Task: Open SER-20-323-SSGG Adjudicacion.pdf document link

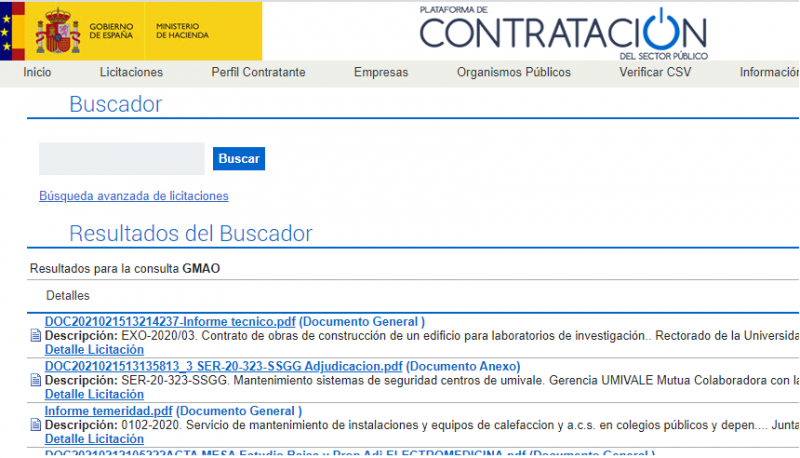Action: coord(223,366)
